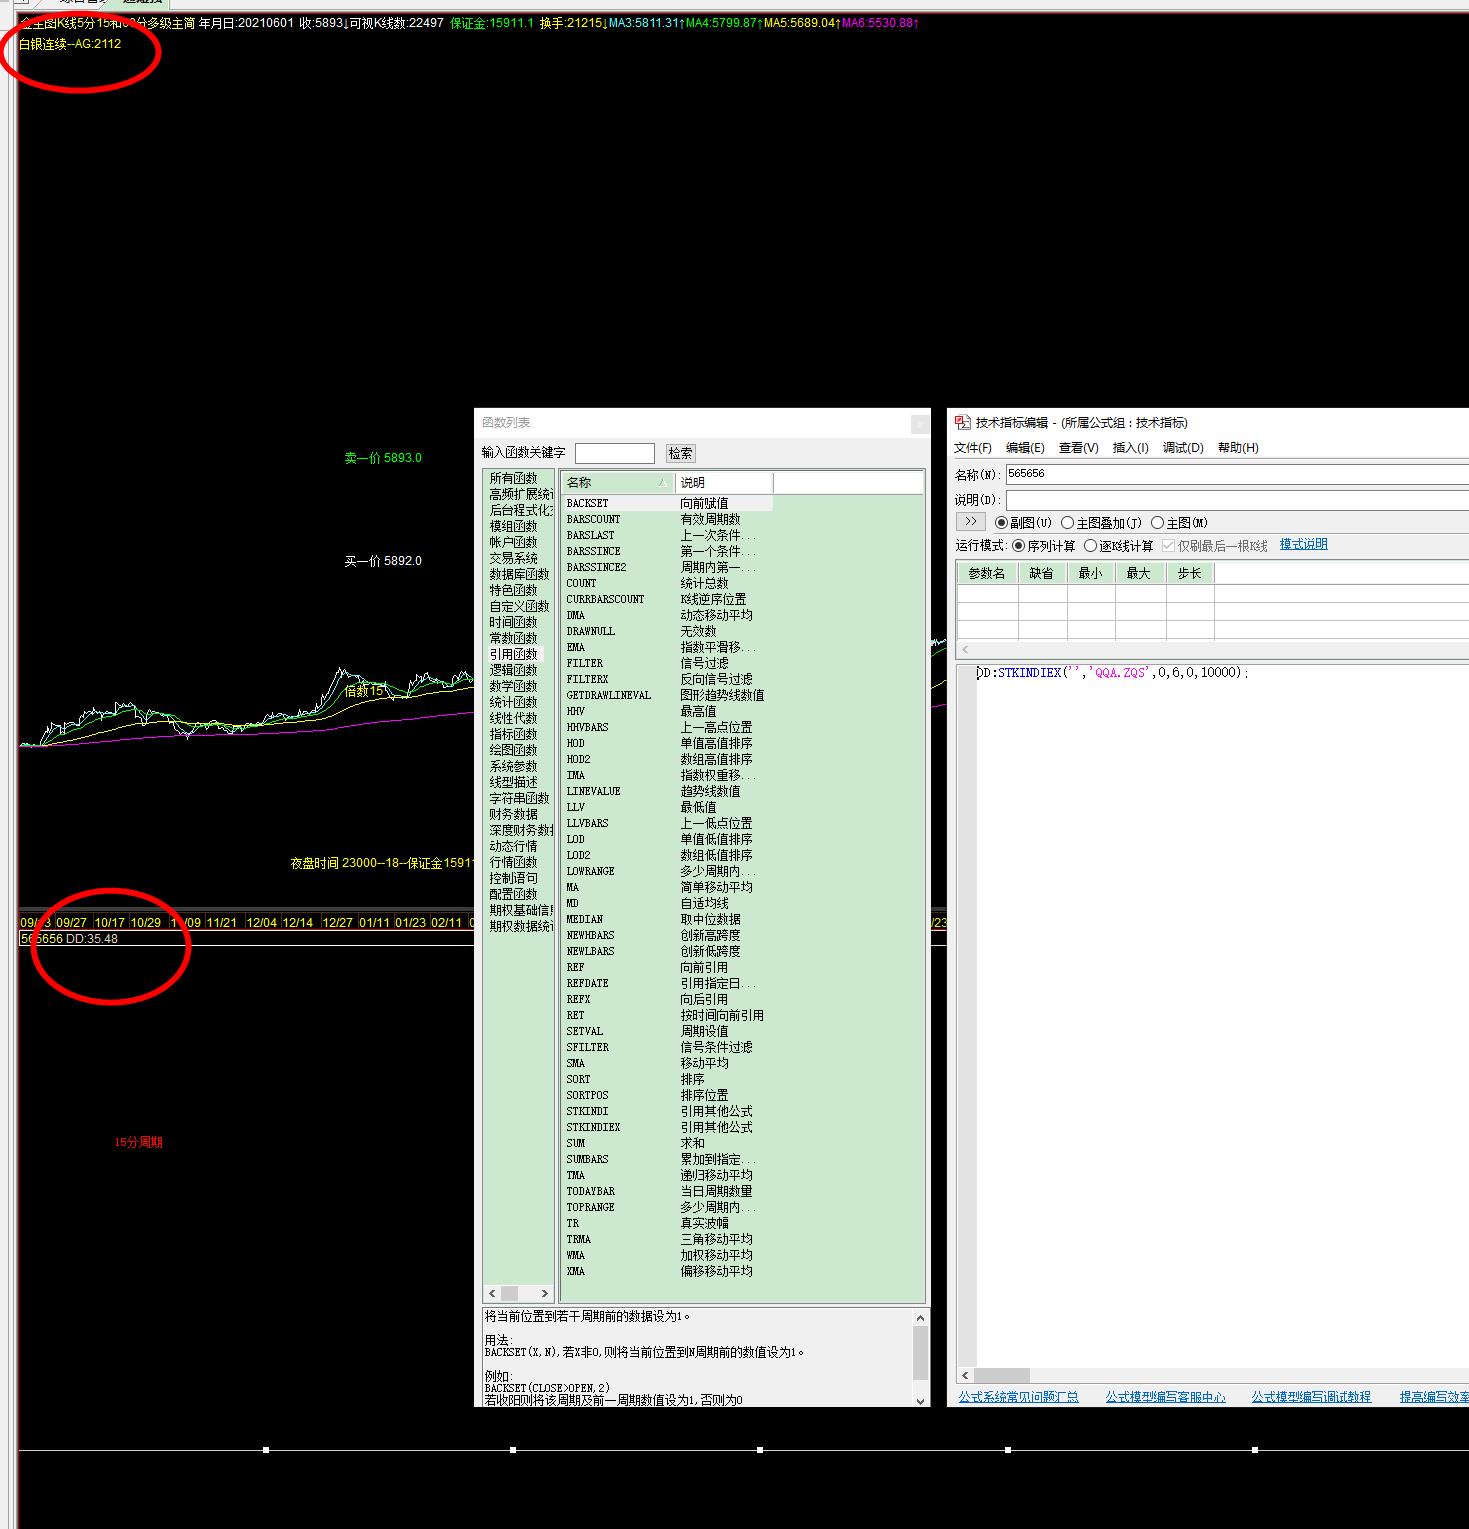Screen dimensions: 1469x1529
Task: Click the 检索 search button
Action: click(x=680, y=453)
